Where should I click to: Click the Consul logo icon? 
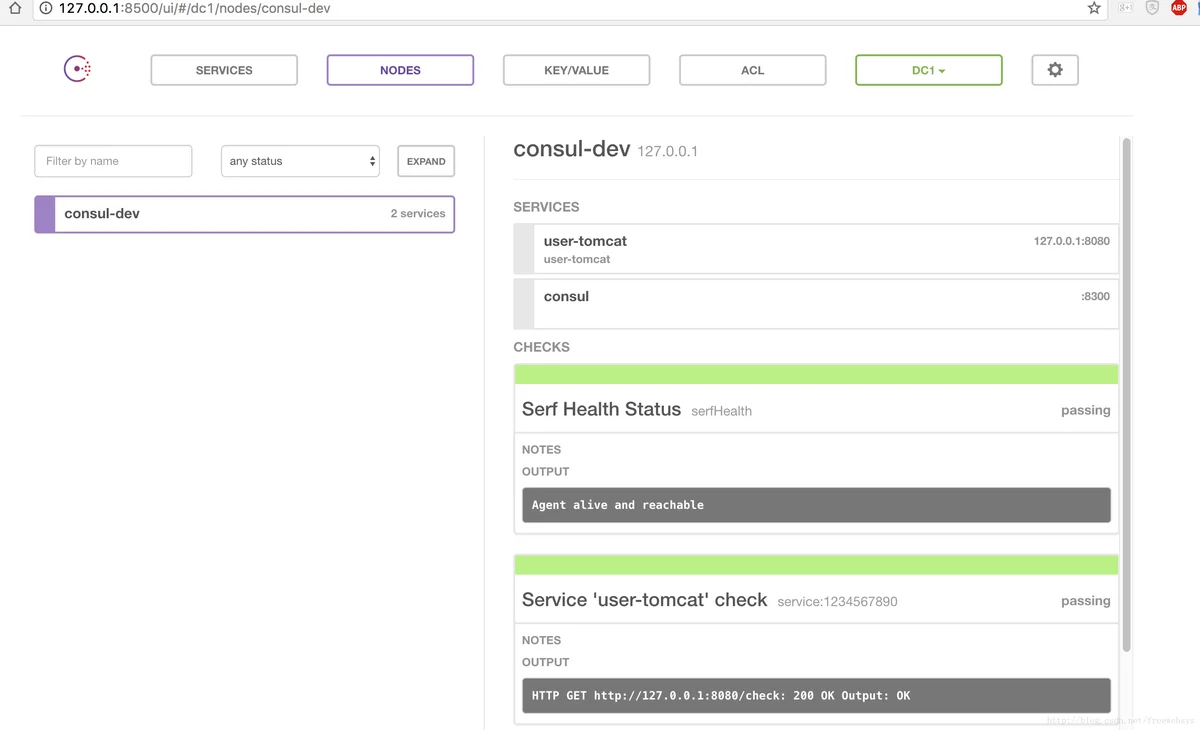click(77, 69)
